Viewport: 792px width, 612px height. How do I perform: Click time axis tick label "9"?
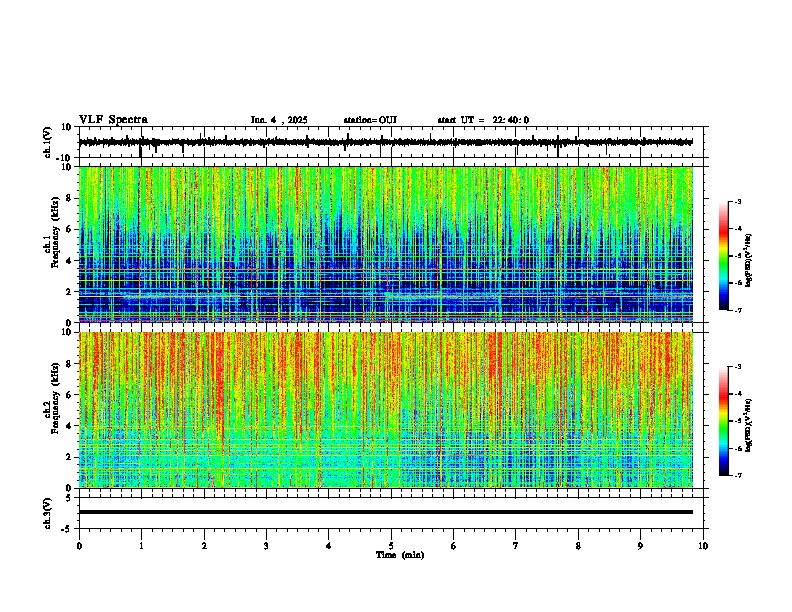pyautogui.click(x=640, y=546)
